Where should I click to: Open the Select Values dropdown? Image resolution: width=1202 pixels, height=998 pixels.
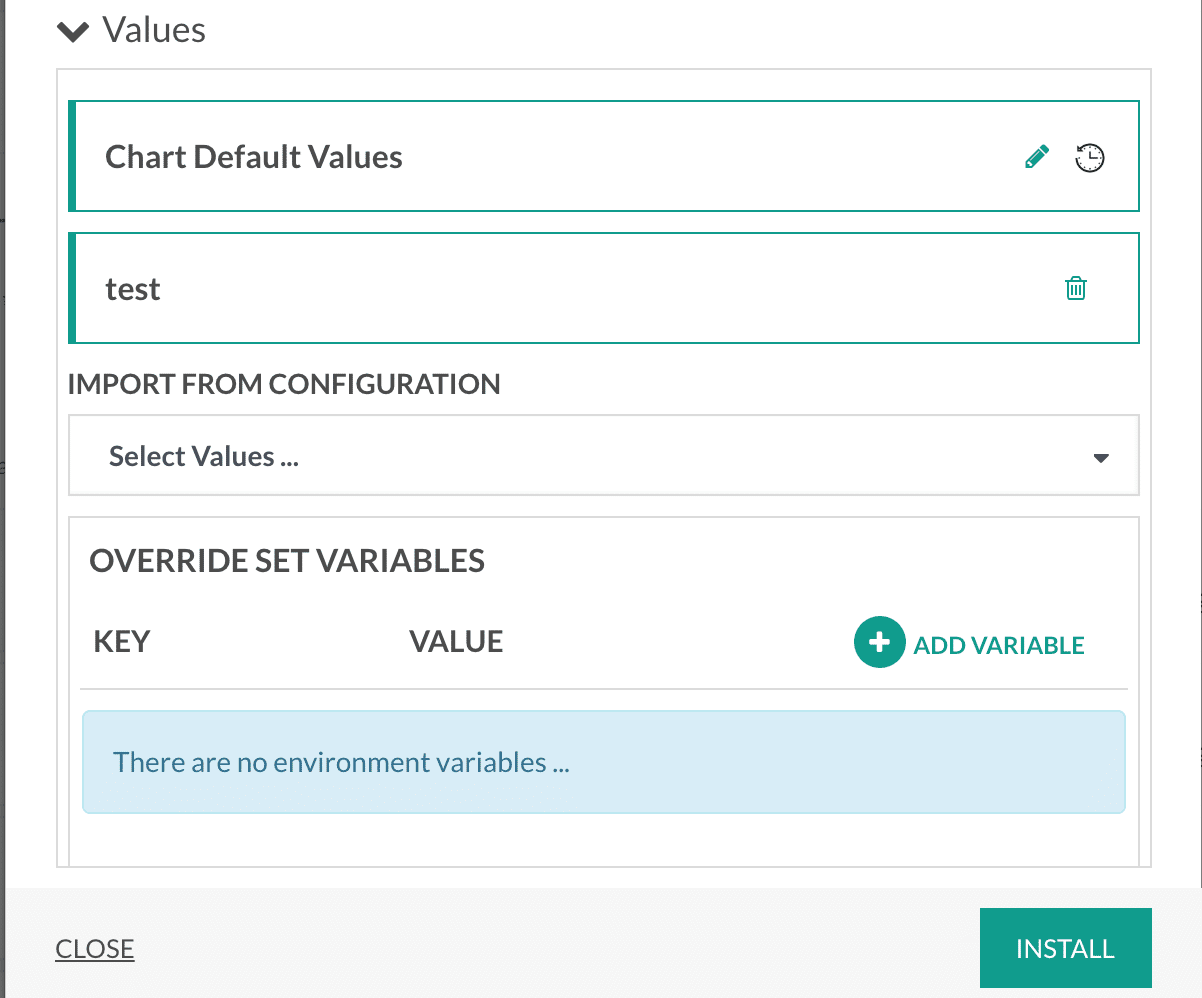point(604,456)
